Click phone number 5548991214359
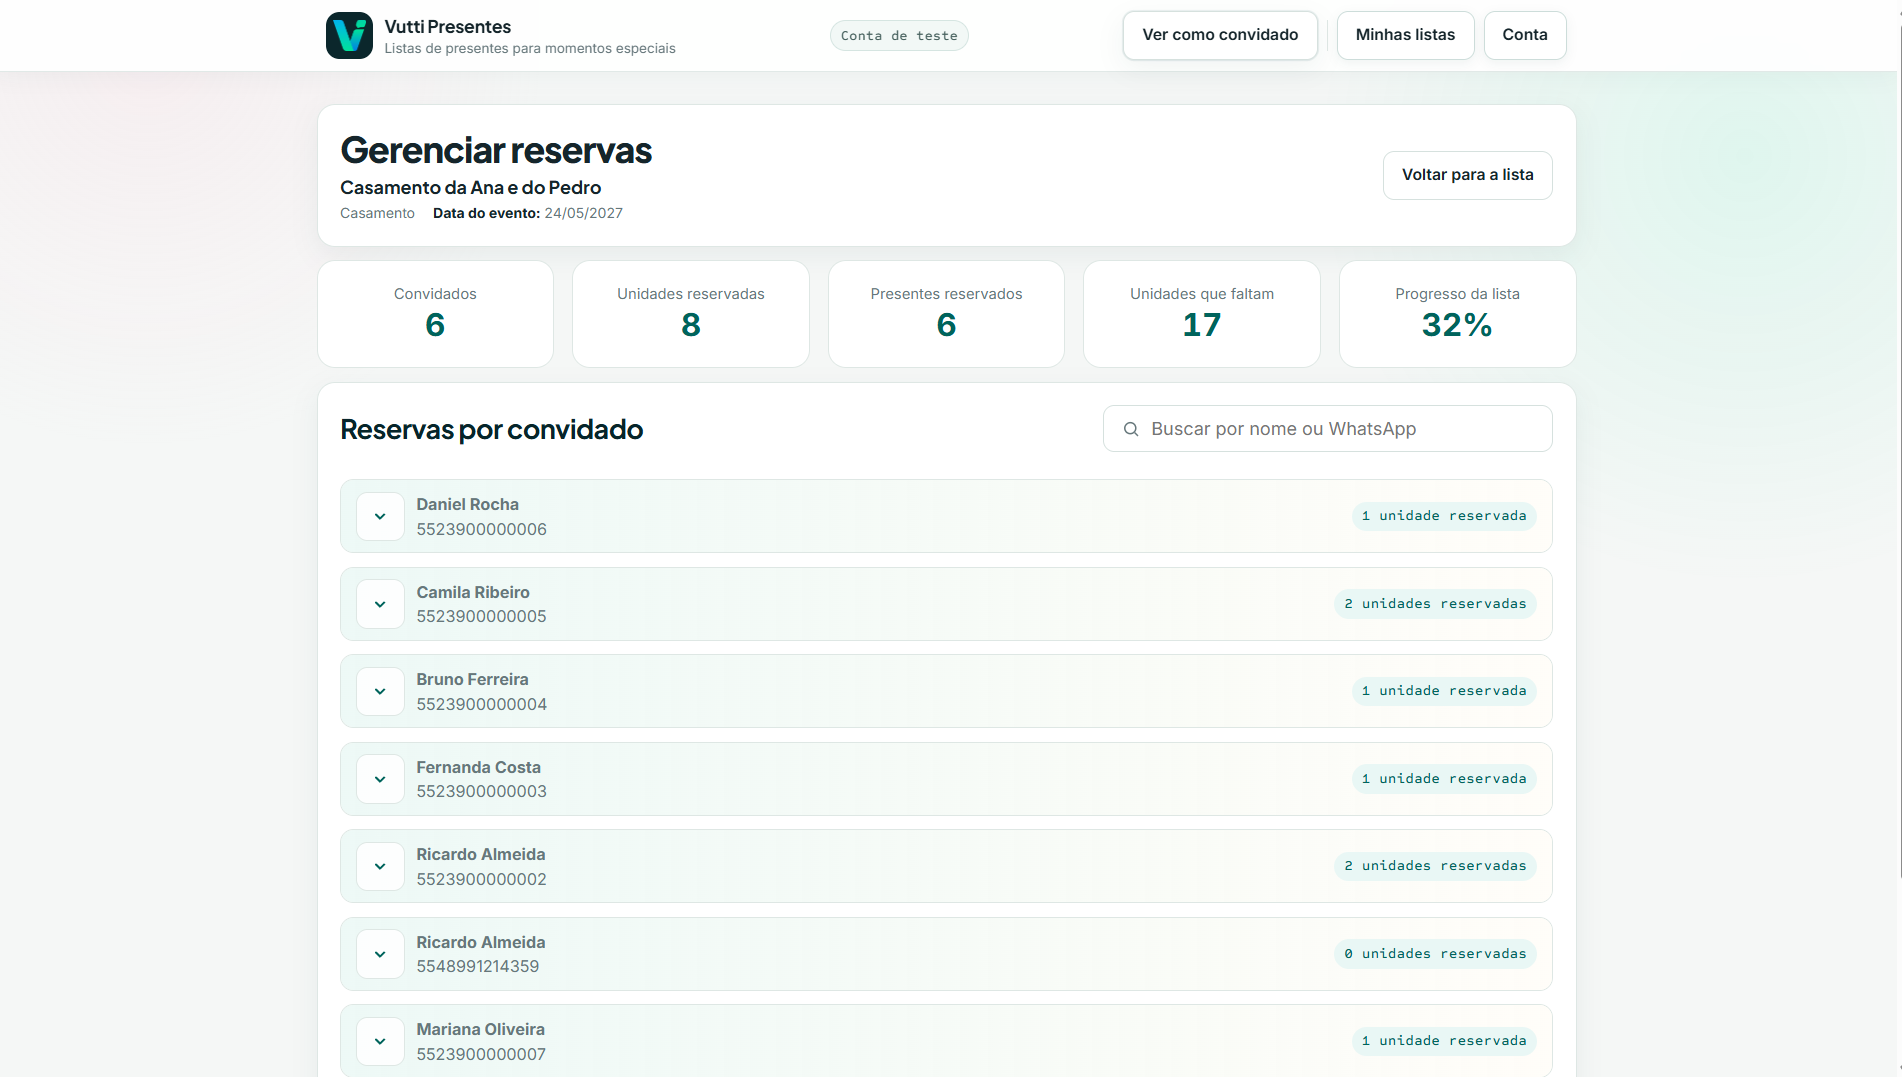The width and height of the screenshot is (1902, 1077). pos(477,966)
